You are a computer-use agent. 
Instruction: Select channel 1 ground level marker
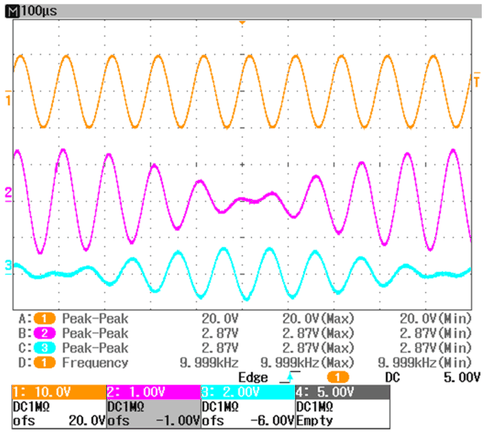tap(8, 98)
